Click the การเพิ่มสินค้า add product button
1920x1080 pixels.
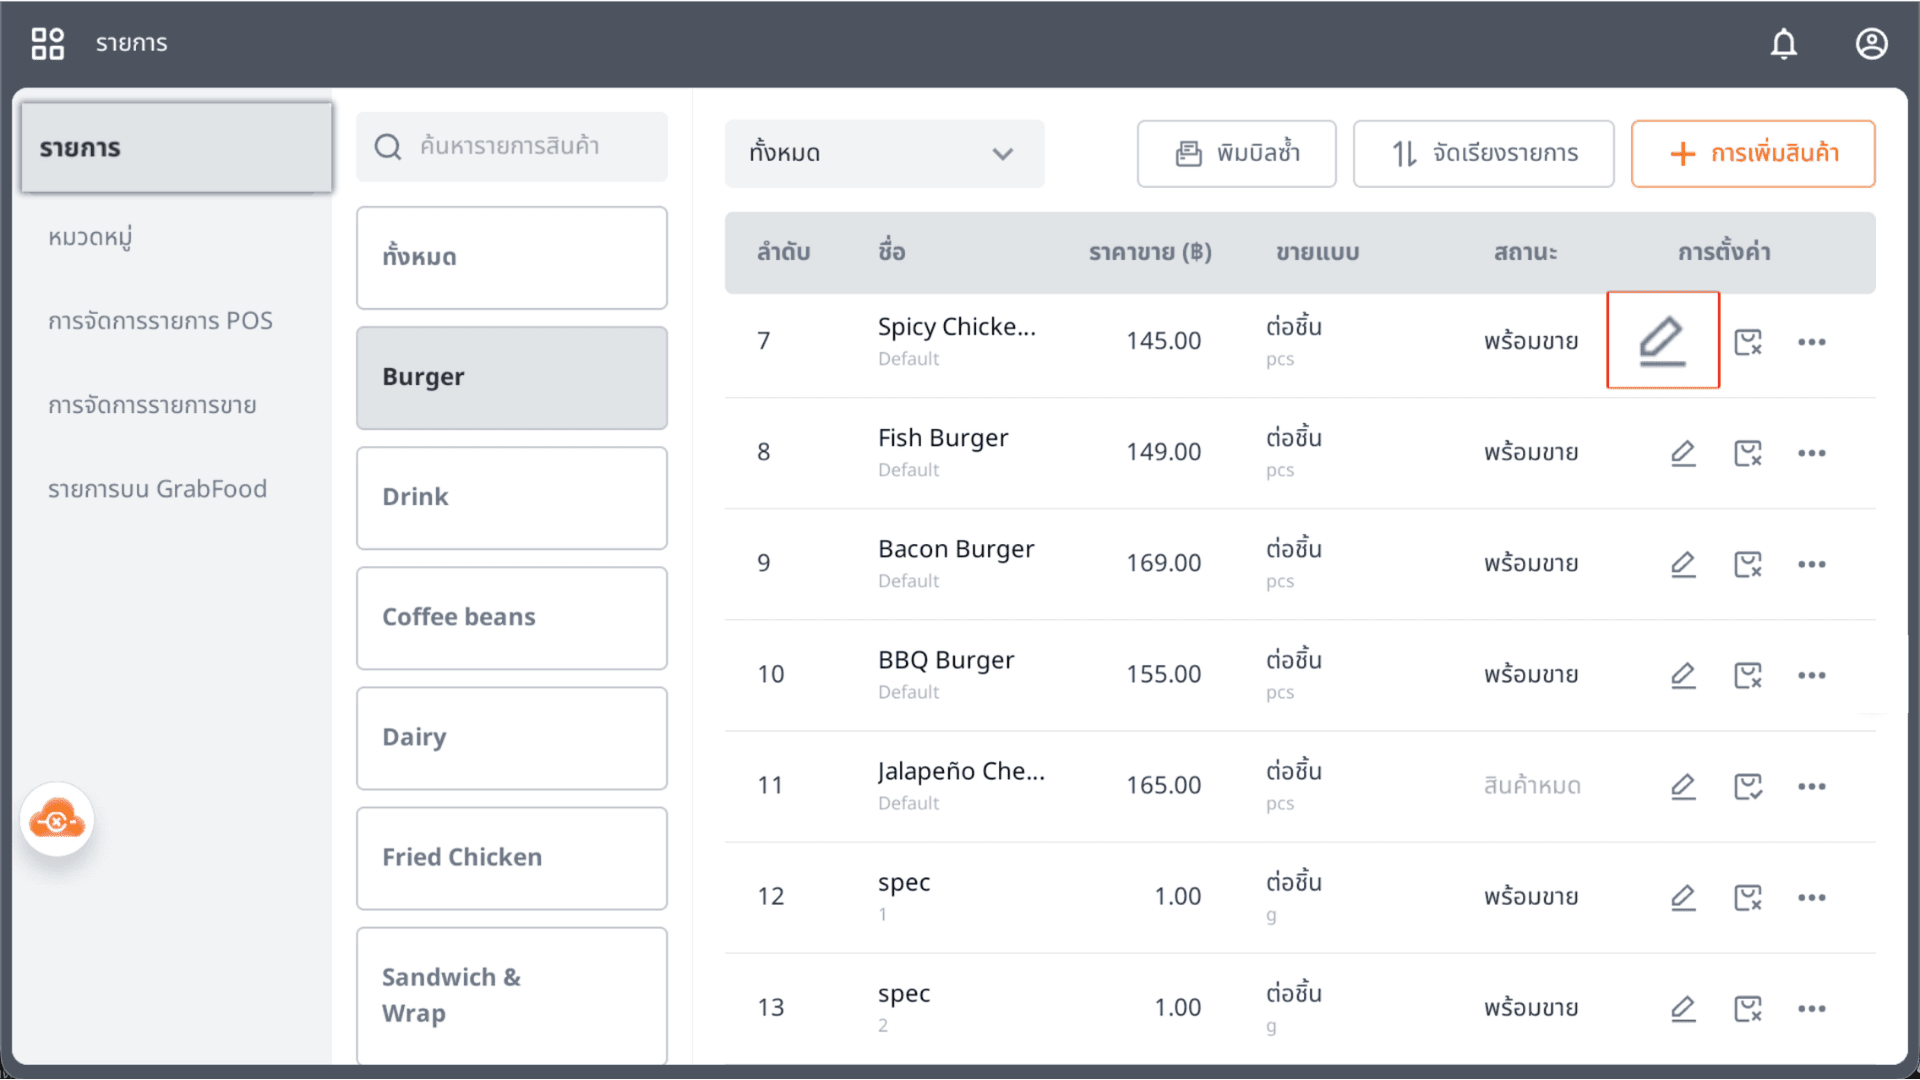point(1753,154)
